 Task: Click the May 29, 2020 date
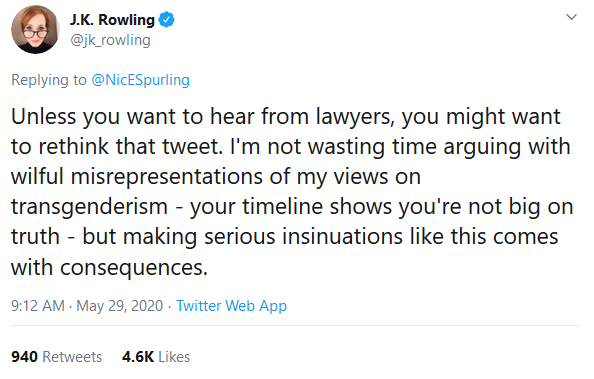(x=120, y=306)
